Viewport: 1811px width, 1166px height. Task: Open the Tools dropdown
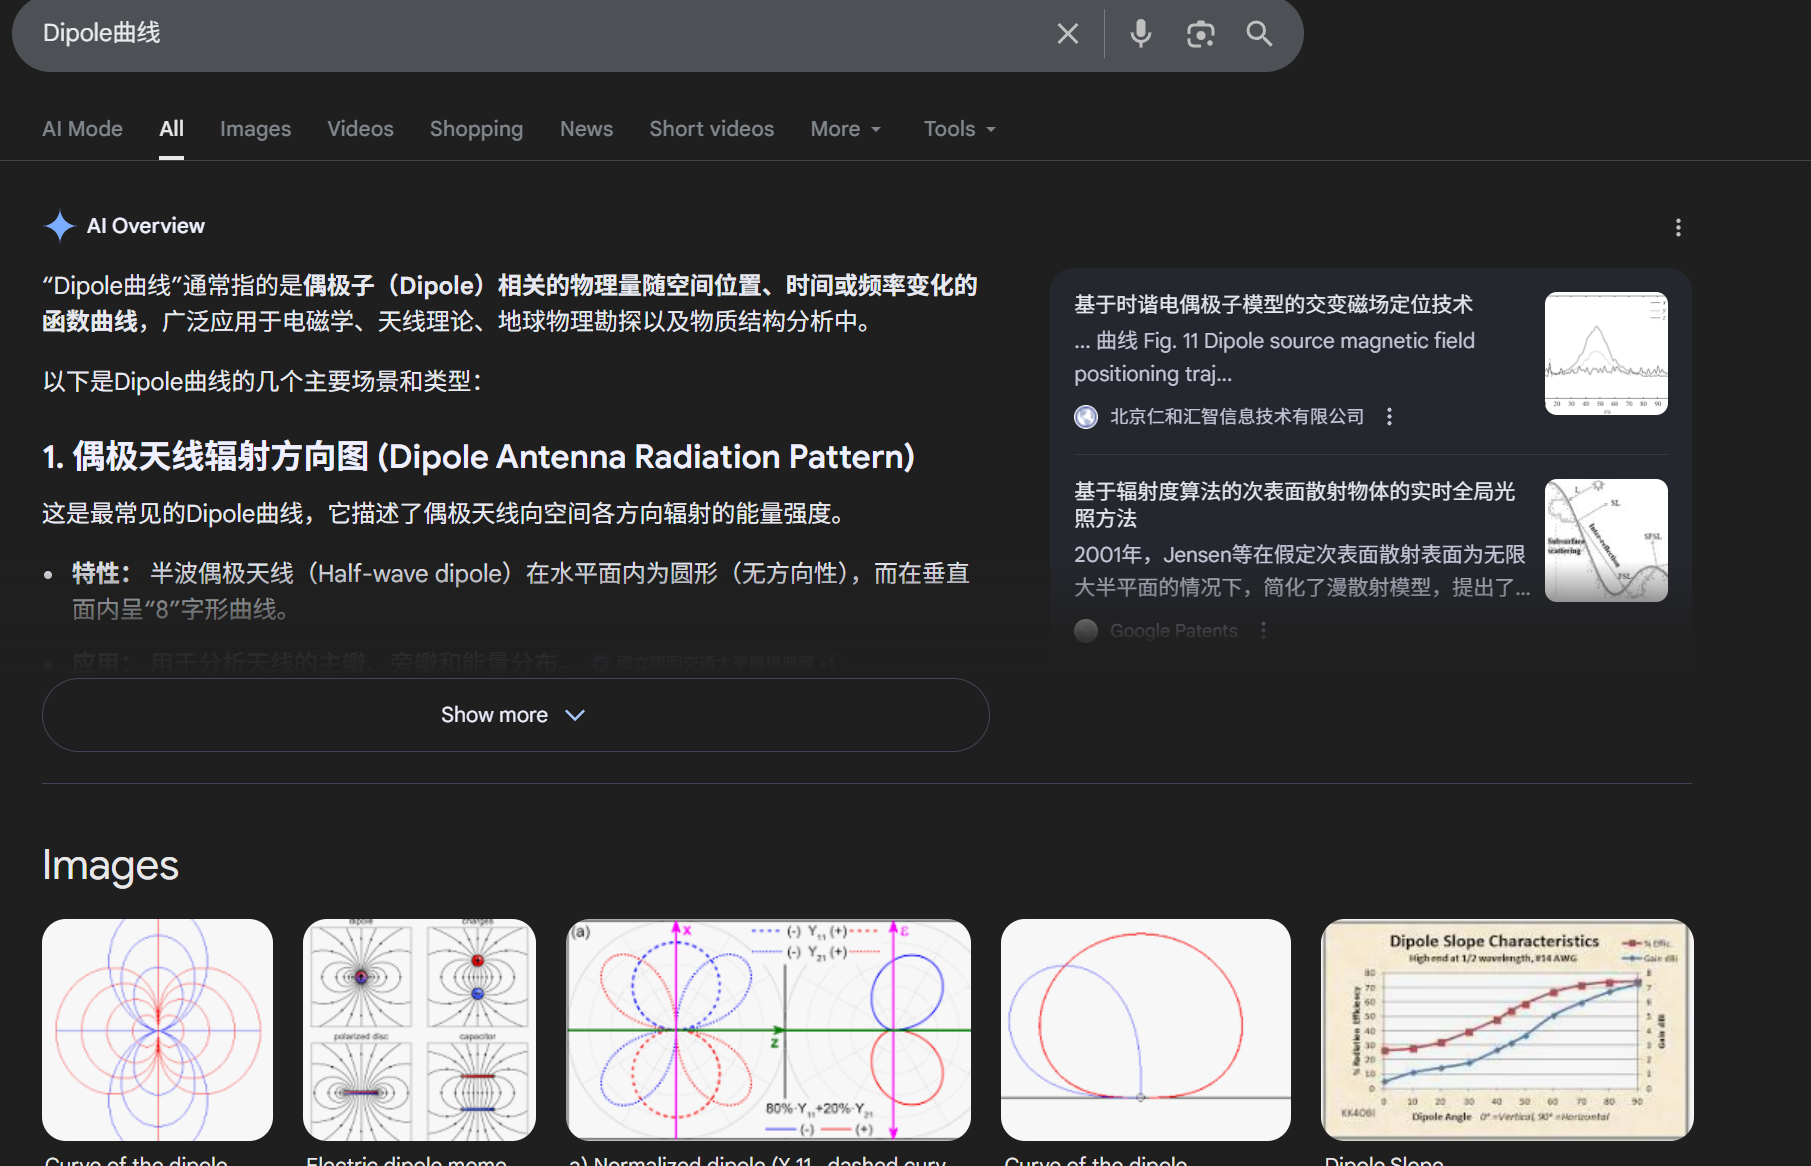[x=959, y=129]
